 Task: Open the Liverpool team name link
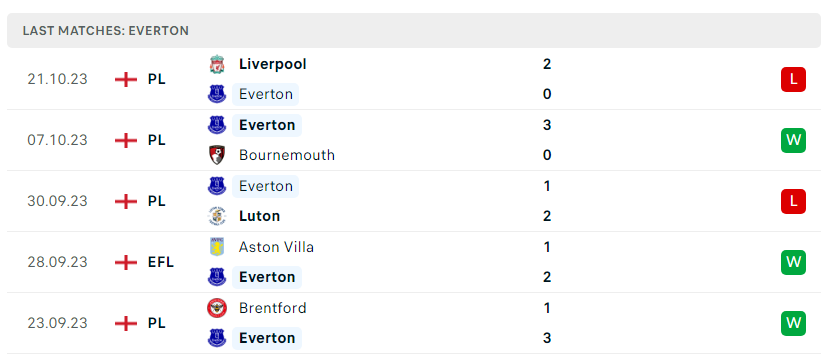click(x=272, y=64)
